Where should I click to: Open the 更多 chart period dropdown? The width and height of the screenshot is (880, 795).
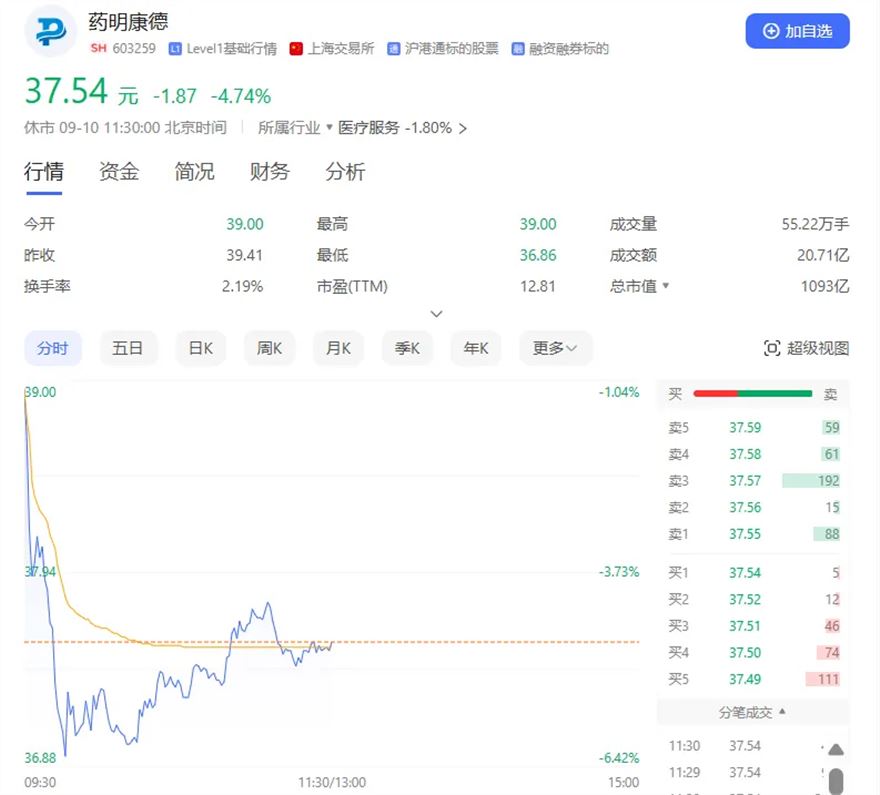point(555,348)
